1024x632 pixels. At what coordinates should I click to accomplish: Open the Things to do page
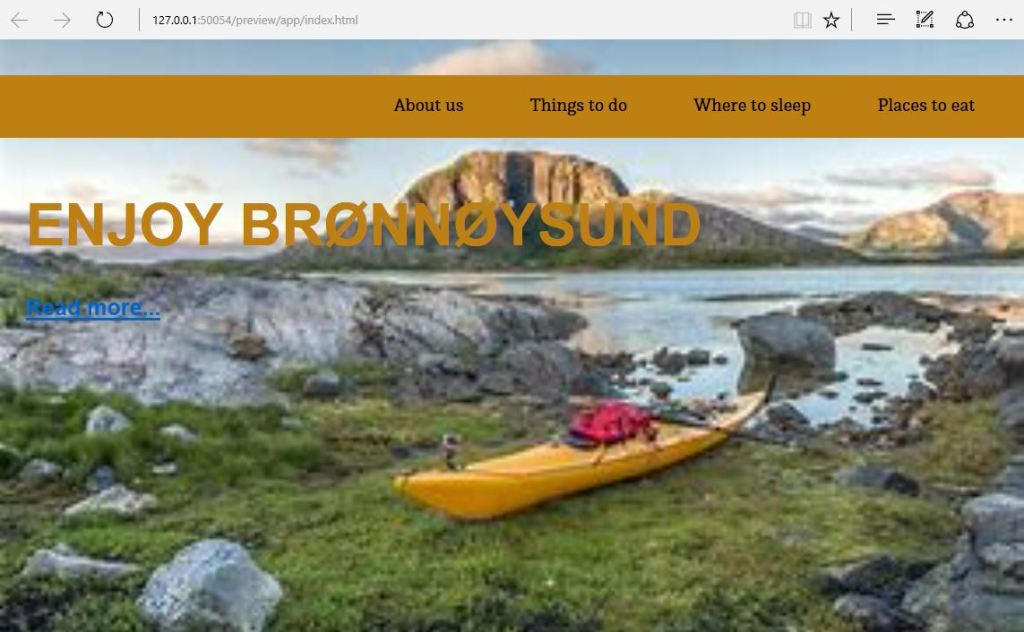578,105
